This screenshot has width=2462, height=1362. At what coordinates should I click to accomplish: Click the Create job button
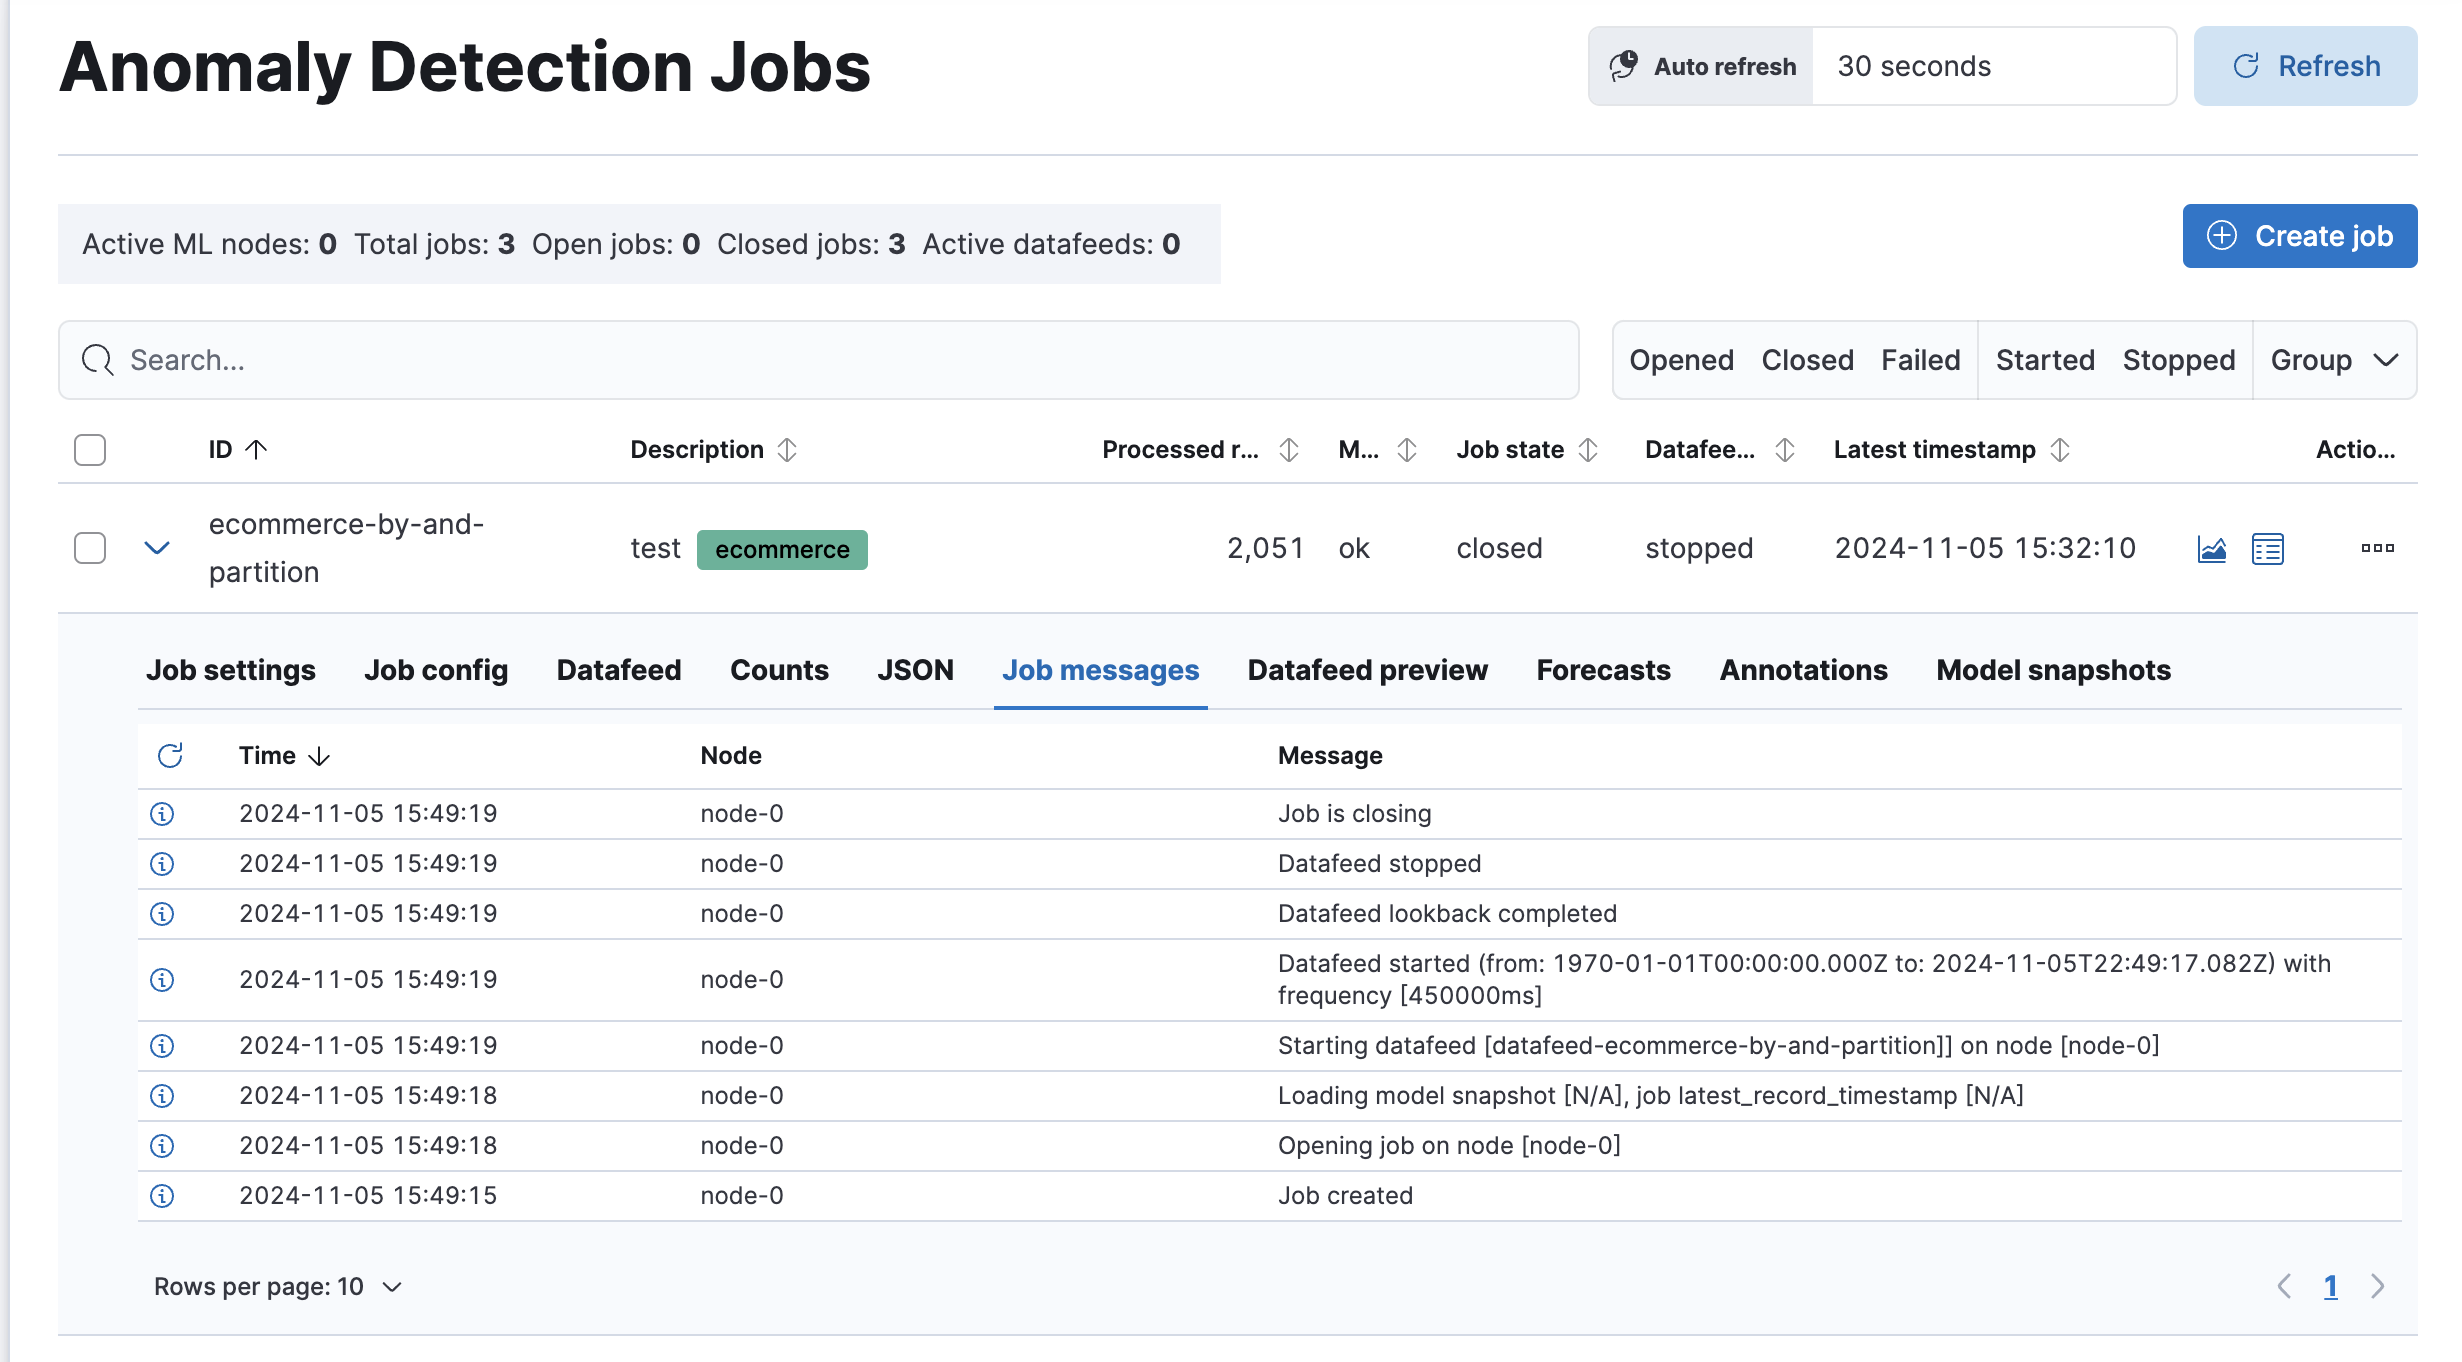[x=2300, y=236]
